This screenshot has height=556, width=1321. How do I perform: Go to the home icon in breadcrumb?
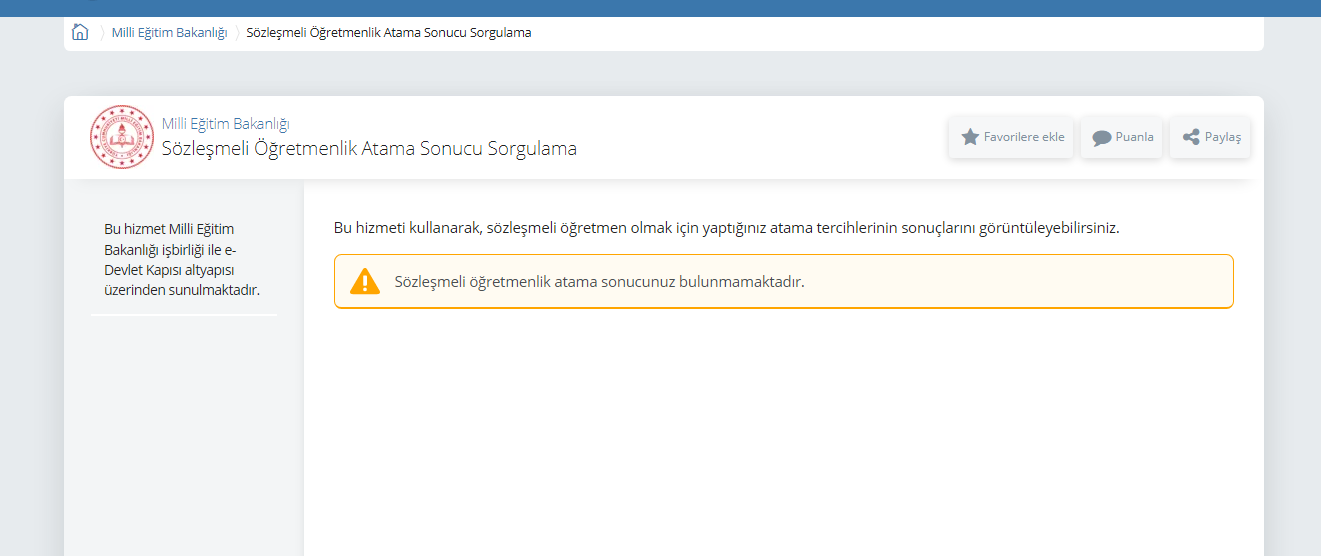tap(80, 32)
